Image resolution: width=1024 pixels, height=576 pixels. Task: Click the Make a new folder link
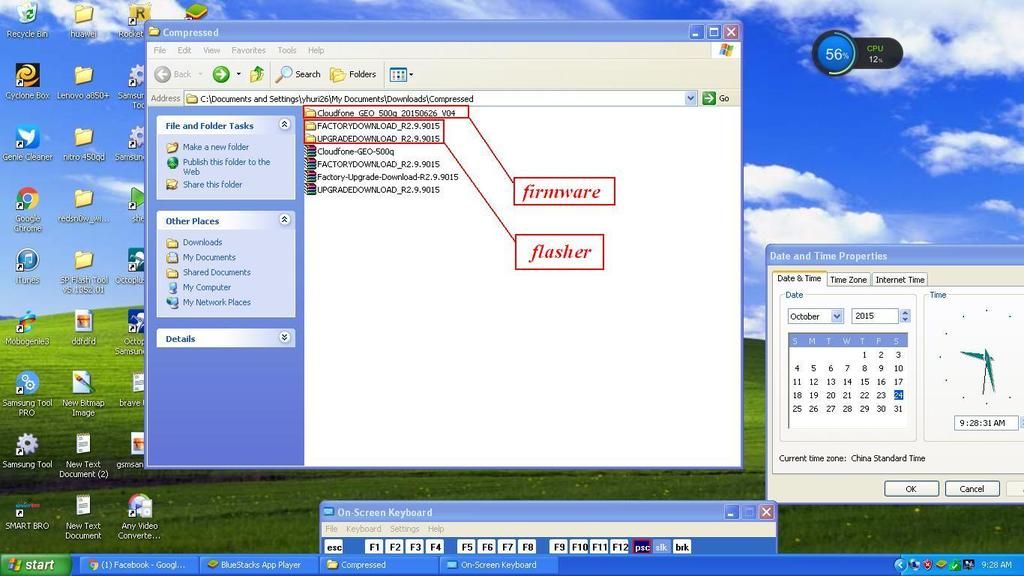[215, 147]
